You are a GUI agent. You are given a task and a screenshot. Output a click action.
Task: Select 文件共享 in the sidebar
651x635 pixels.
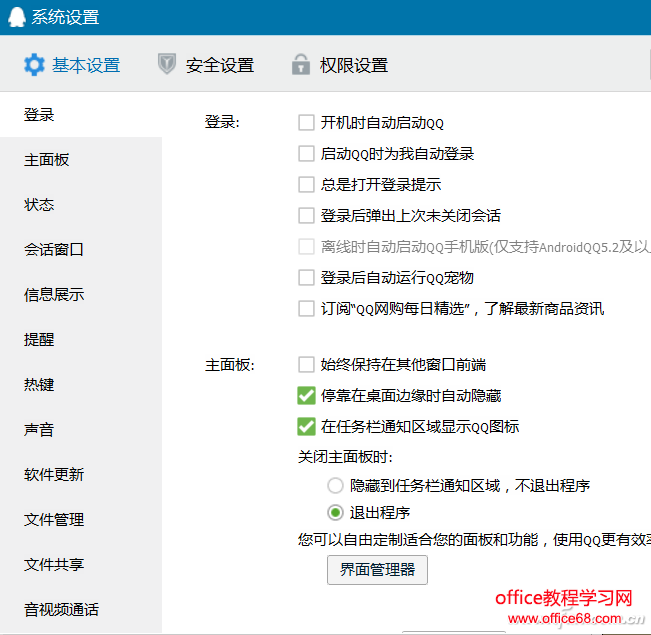[x=81, y=565]
